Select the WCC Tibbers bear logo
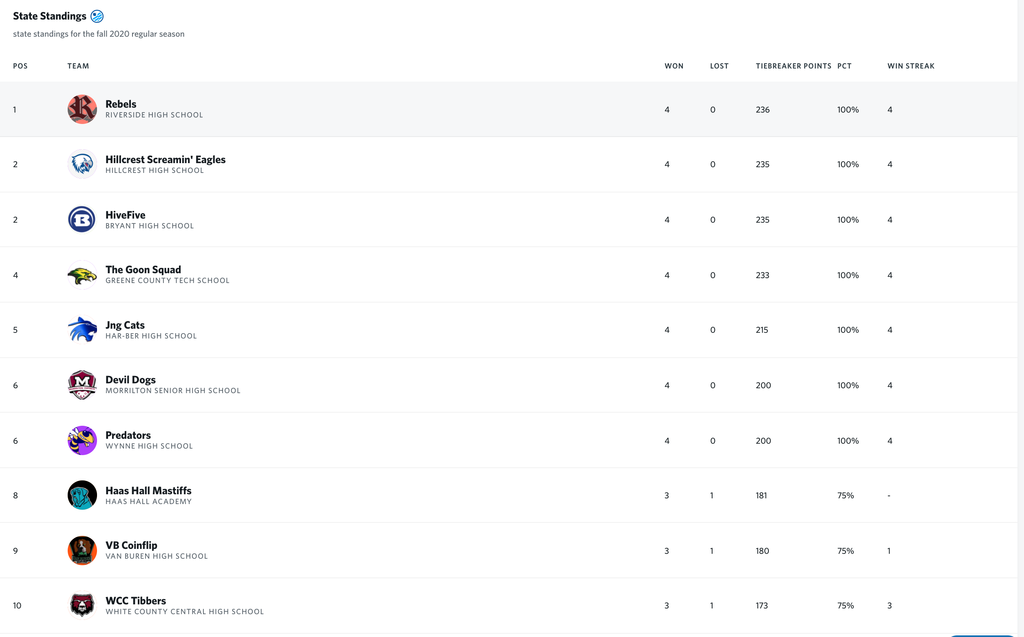 point(82,606)
